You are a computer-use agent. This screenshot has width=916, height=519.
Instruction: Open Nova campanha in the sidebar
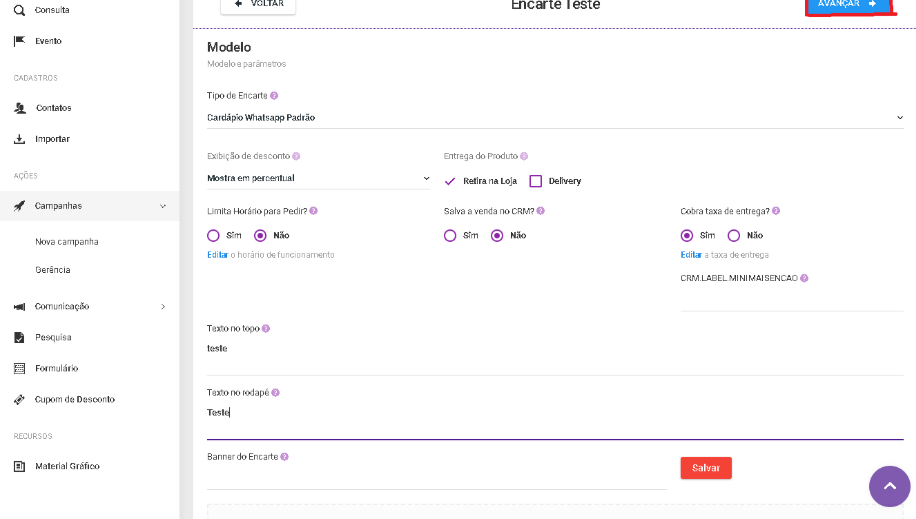(67, 242)
